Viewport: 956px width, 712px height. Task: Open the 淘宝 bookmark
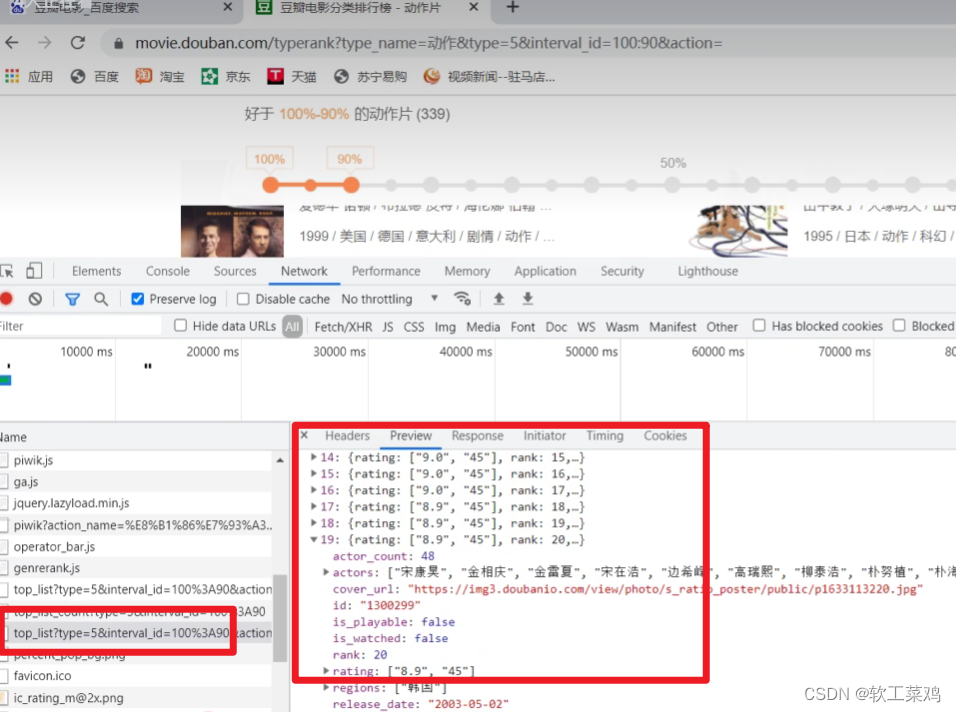tap(160, 76)
